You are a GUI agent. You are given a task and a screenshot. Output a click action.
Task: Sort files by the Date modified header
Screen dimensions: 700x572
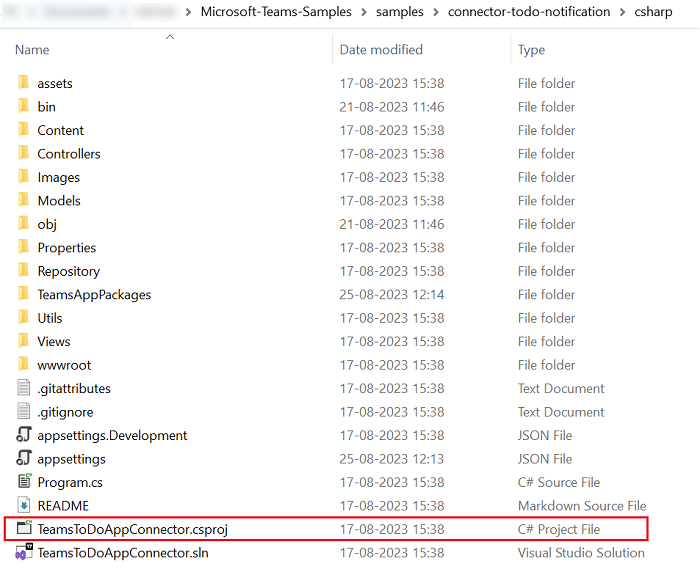(x=381, y=50)
